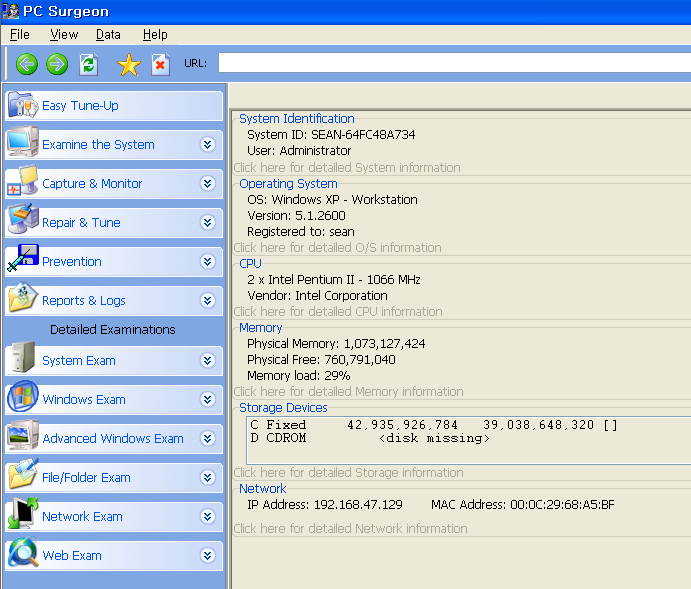Open the View menu
The height and width of the screenshot is (589, 691).
click(64, 34)
